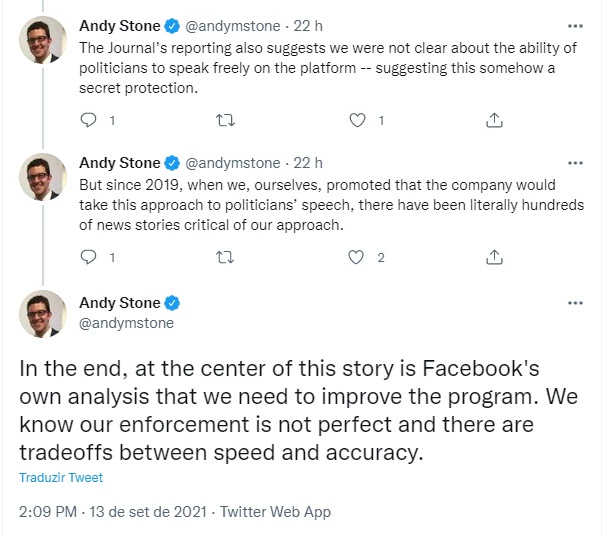Share the 'But since 2019' tweet
Viewport: 607px width, 536px height.
[x=494, y=257]
